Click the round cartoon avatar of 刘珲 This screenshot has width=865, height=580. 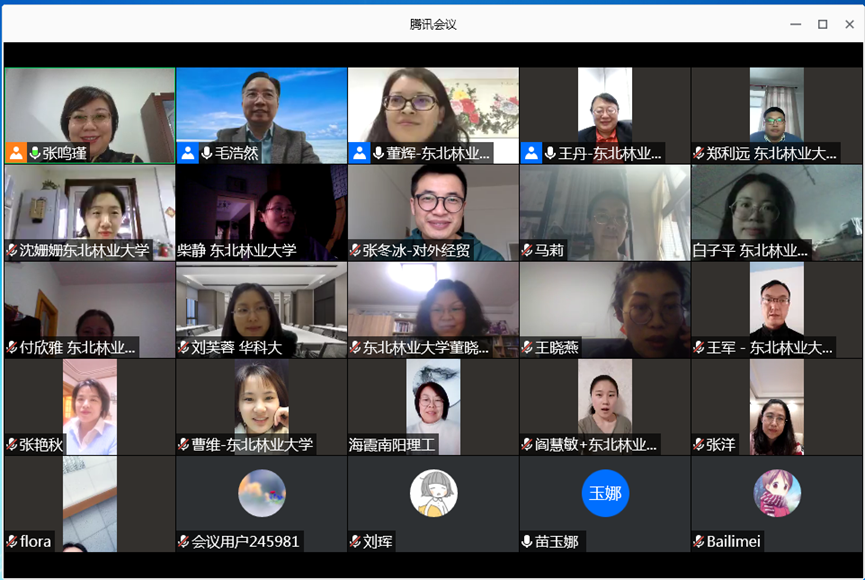[433, 493]
